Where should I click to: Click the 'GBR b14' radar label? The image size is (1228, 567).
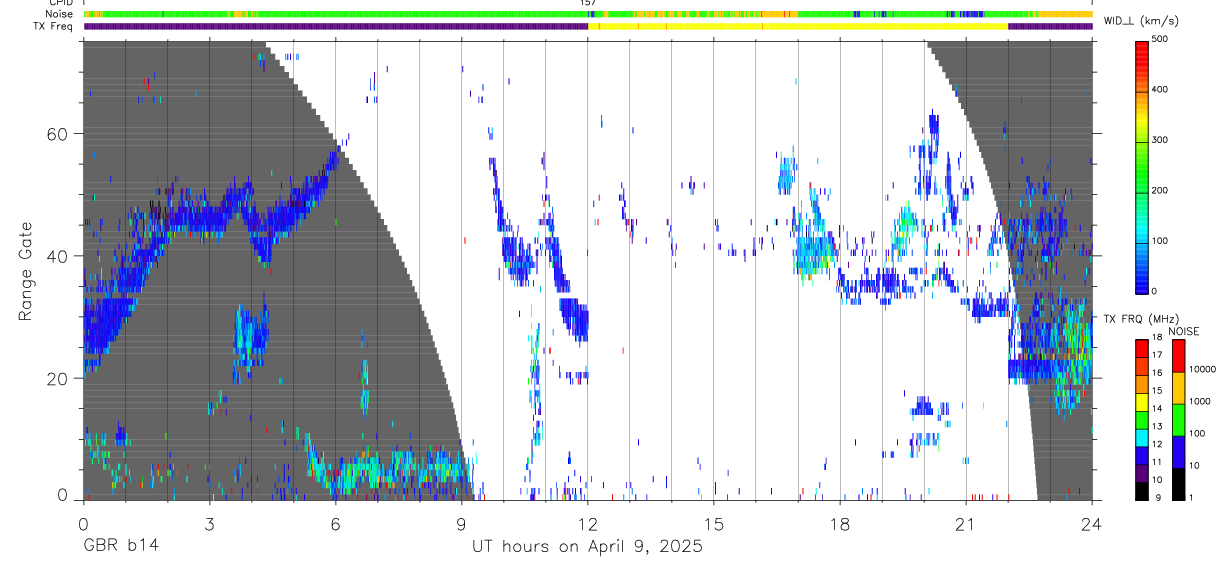tap(120, 547)
